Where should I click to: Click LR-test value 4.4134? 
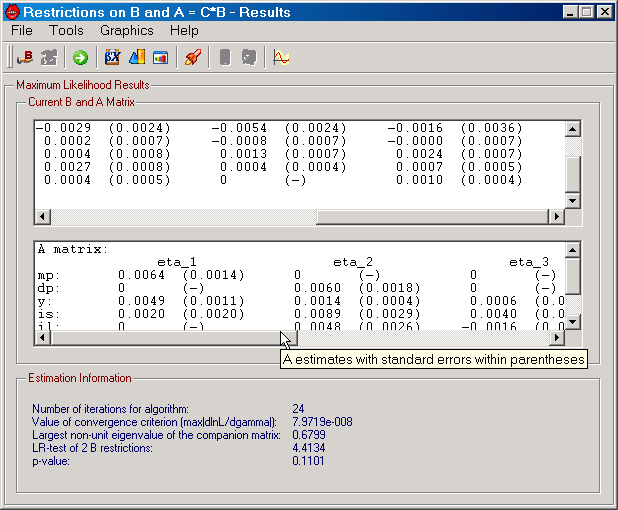point(309,448)
